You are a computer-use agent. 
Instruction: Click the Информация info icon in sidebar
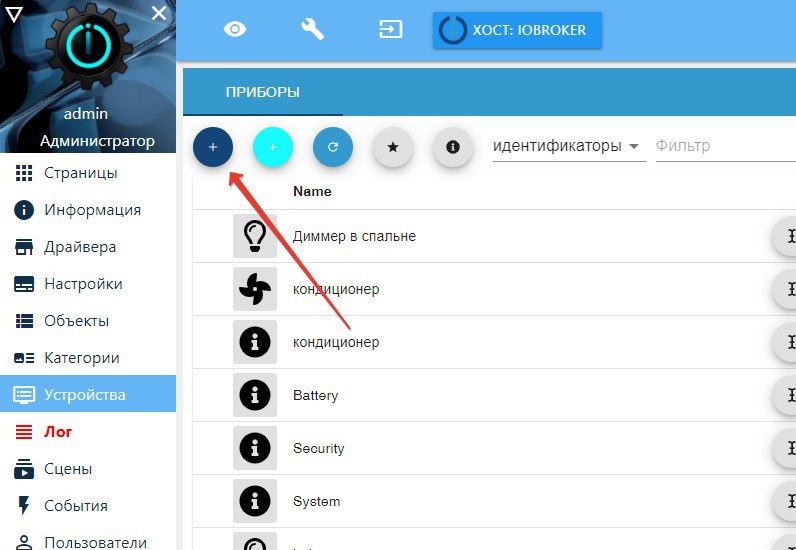pos(24,210)
